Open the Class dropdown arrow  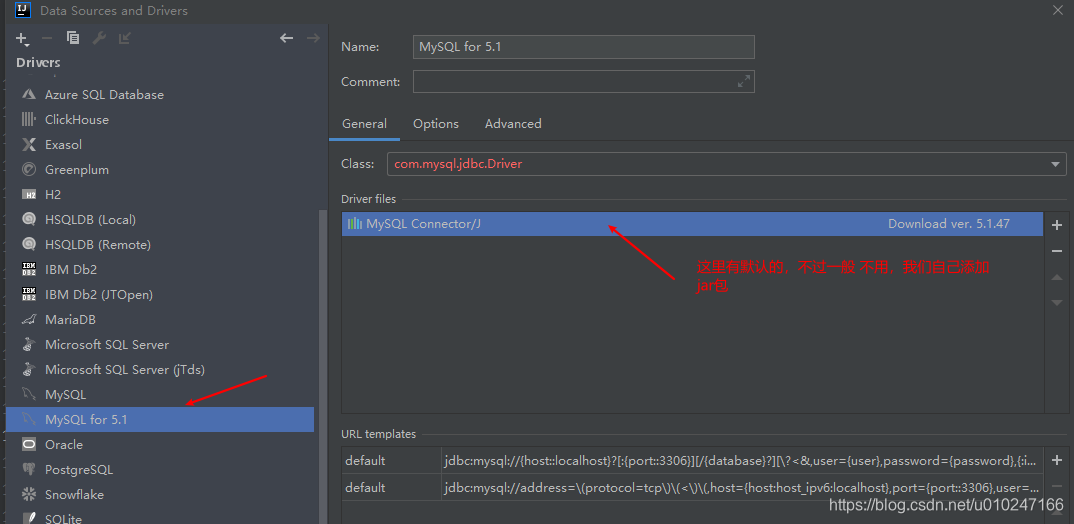[x=1054, y=164]
